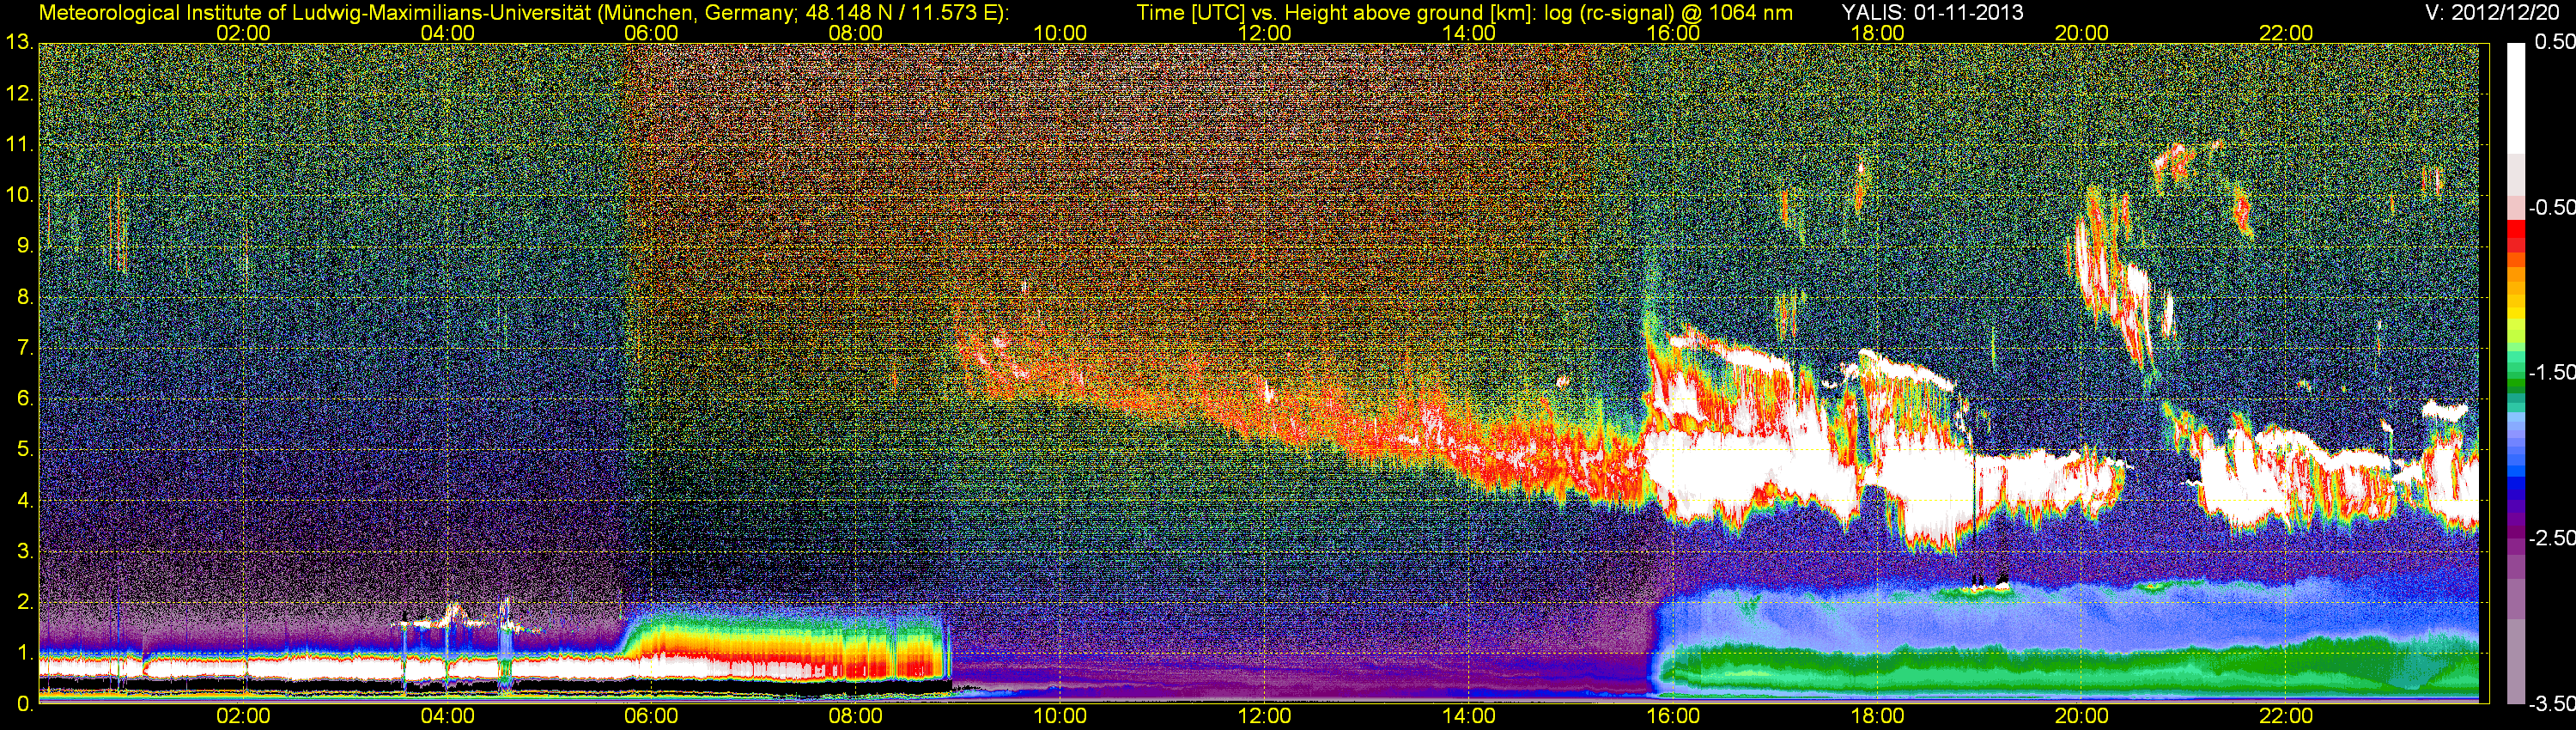Click the height axis label 1
This screenshot has height=730, width=2576.
[x=24, y=653]
